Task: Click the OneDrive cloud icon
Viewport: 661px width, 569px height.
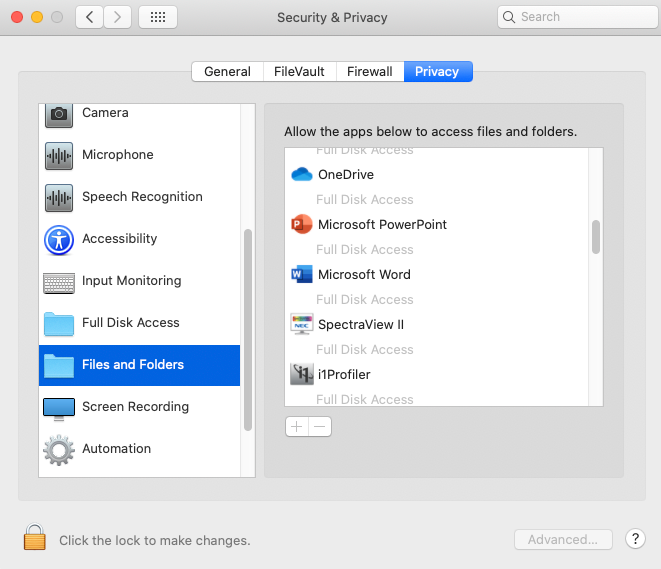Action: [x=302, y=174]
